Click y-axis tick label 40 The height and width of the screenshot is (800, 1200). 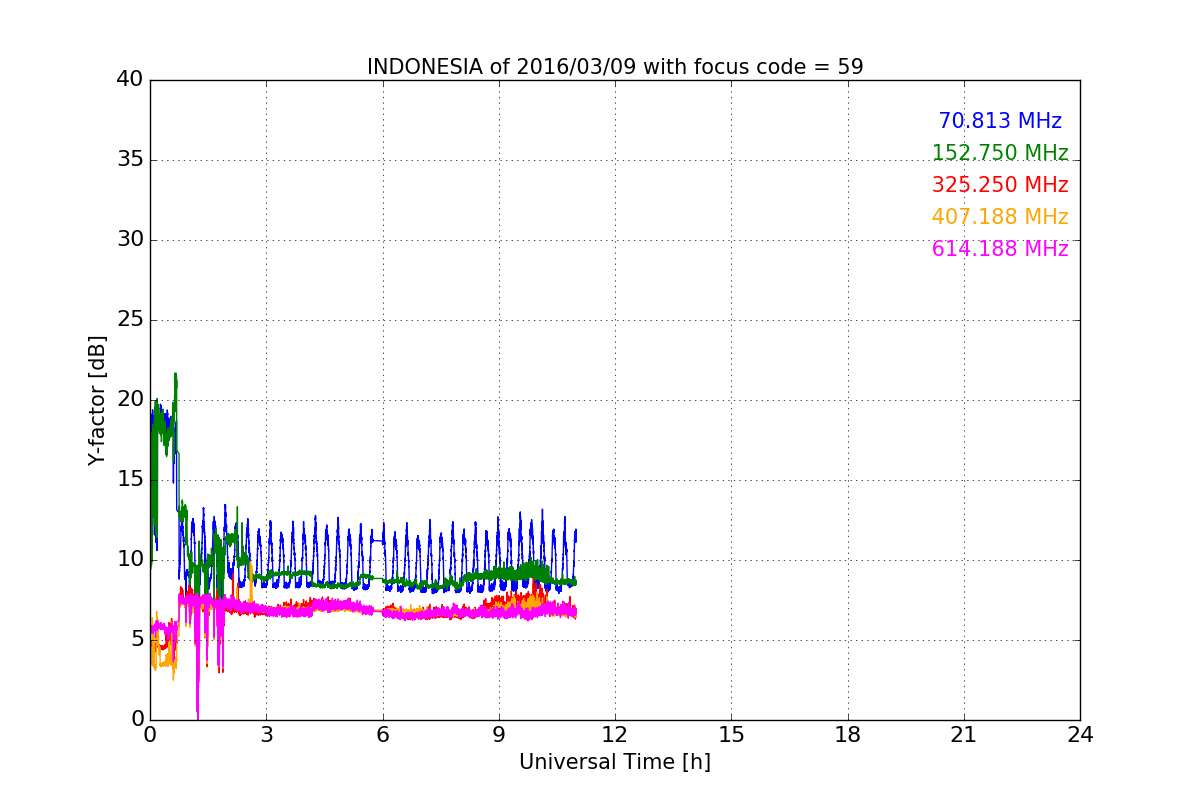[130, 79]
